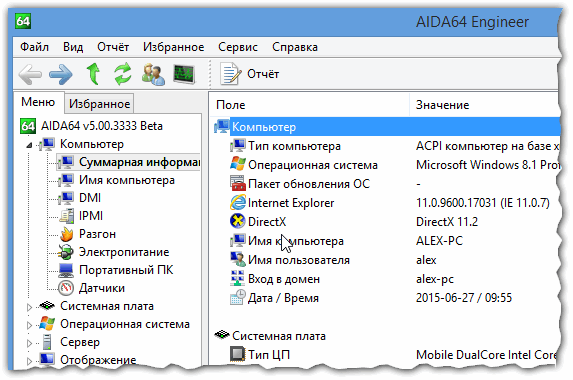Click the Internet Explorer icon in list
The height and width of the screenshot is (380, 573).
(x=238, y=202)
